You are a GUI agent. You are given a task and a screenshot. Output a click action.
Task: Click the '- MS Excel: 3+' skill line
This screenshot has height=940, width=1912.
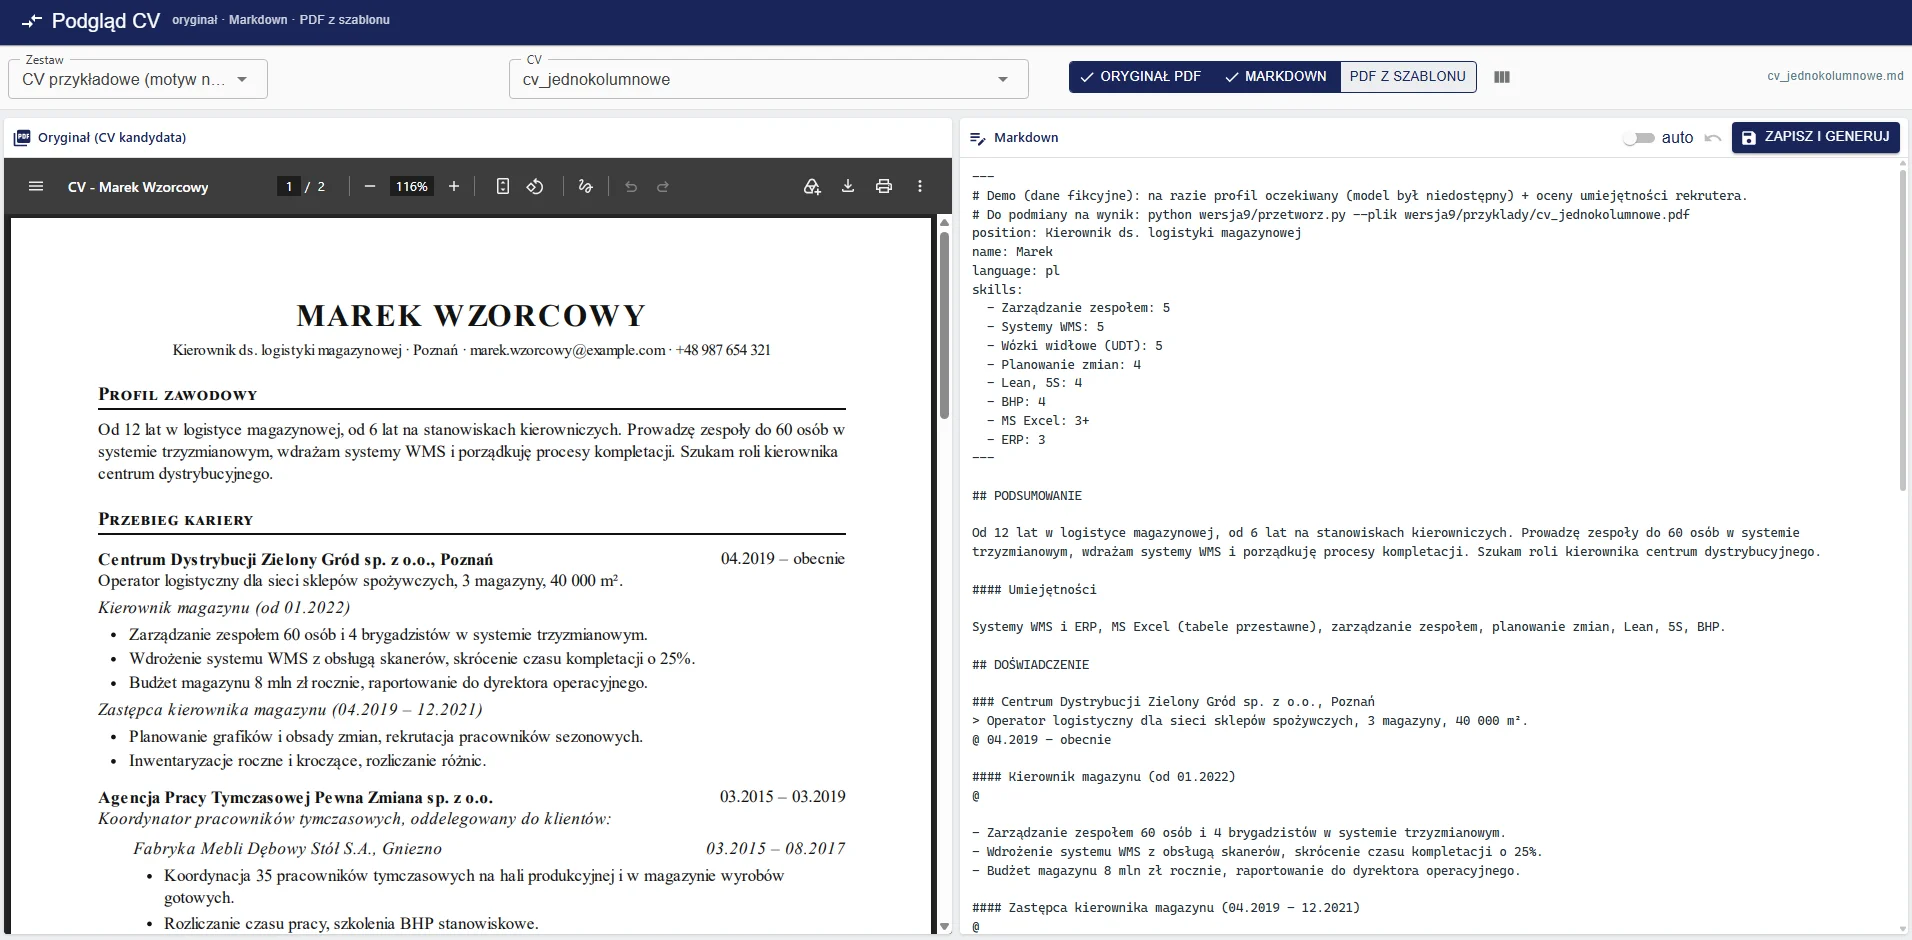1038,421
